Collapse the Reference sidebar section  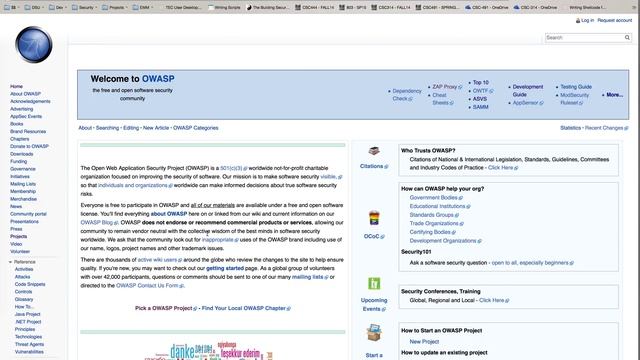(x=11, y=262)
